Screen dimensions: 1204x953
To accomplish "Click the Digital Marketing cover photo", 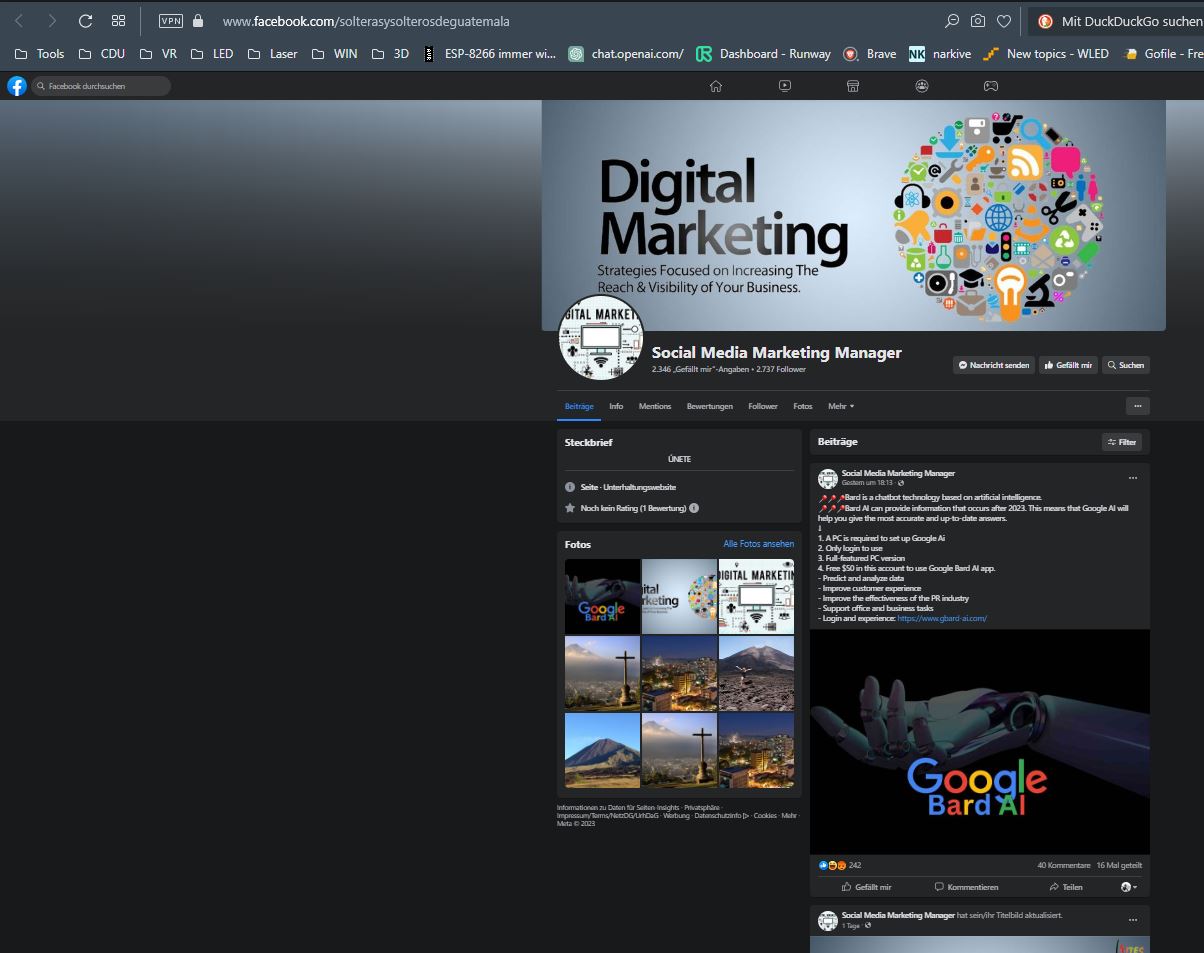I will [x=854, y=215].
